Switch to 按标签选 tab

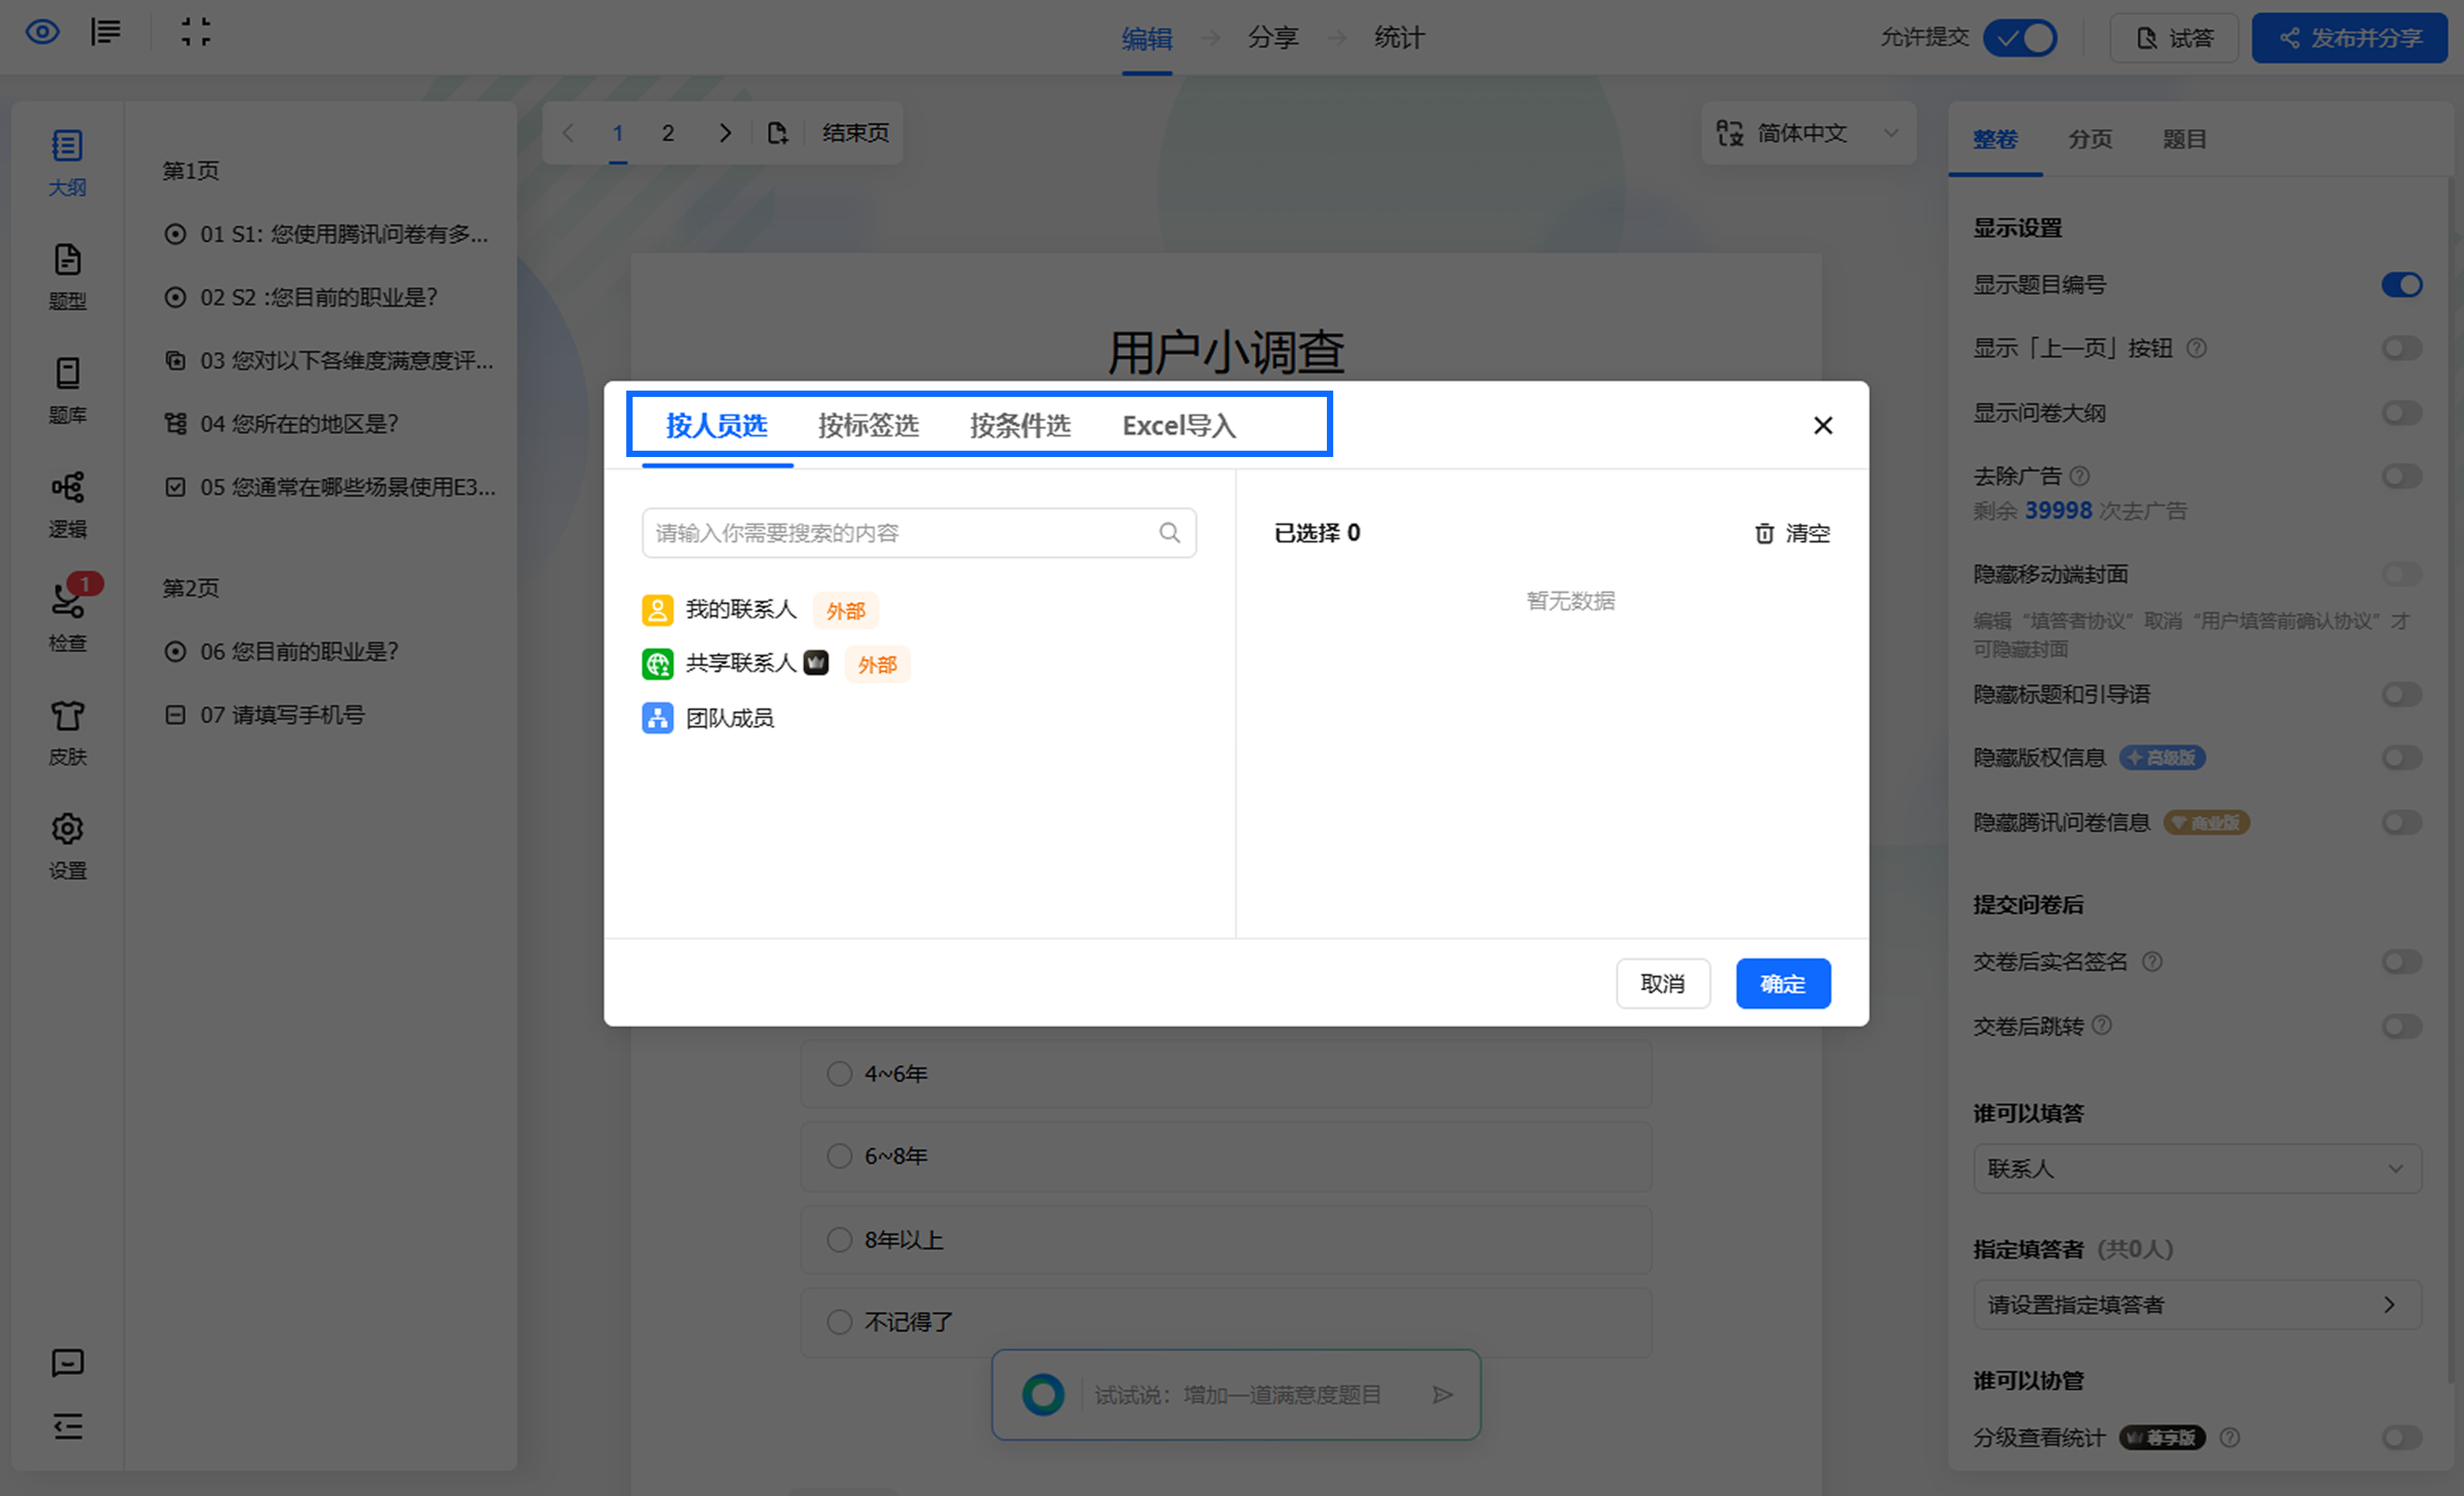(868, 426)
